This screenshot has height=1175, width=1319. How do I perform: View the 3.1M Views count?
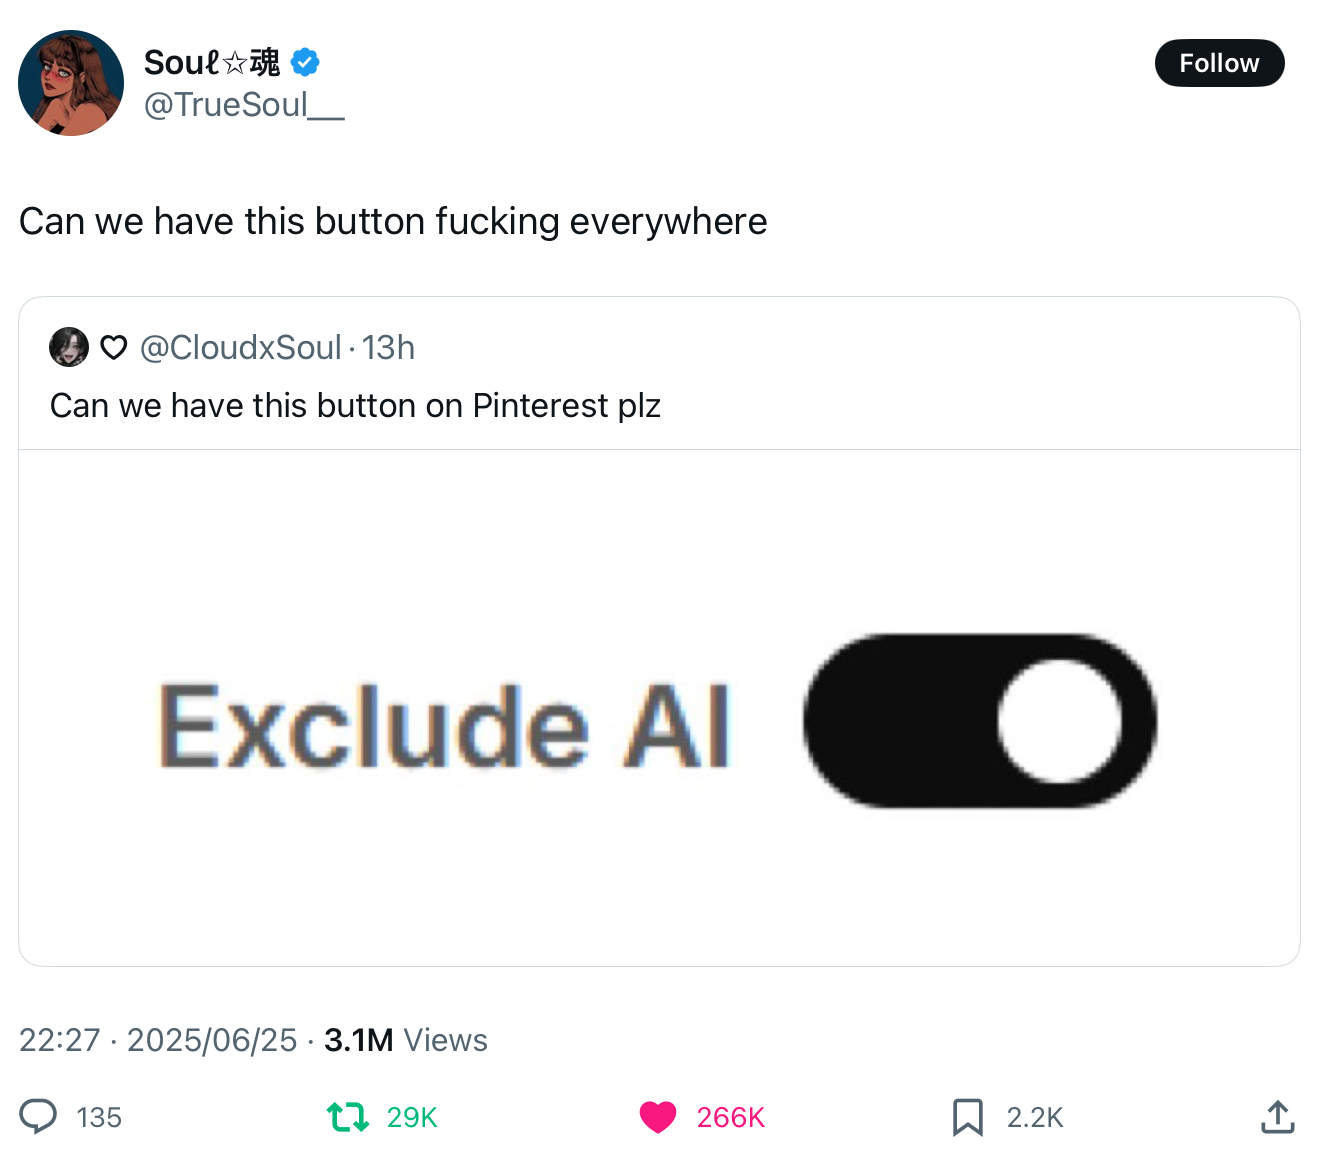[x=406, y=1040]
